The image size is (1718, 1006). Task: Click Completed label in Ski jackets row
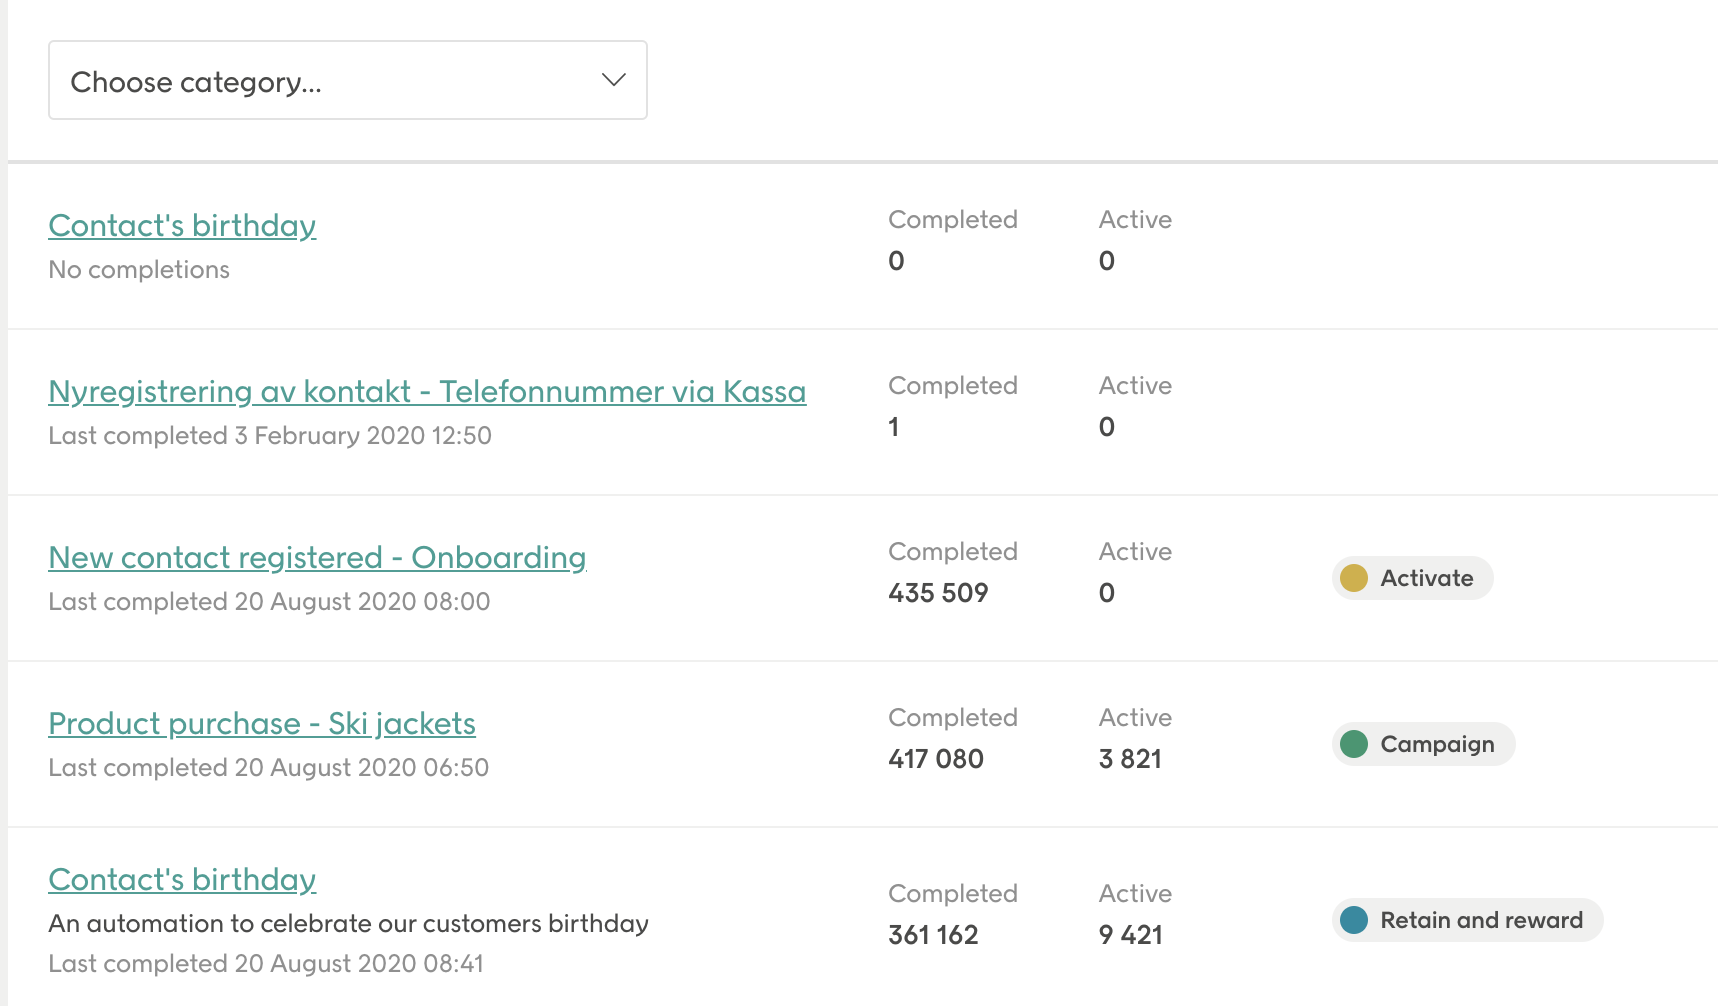tap(953, 718)
